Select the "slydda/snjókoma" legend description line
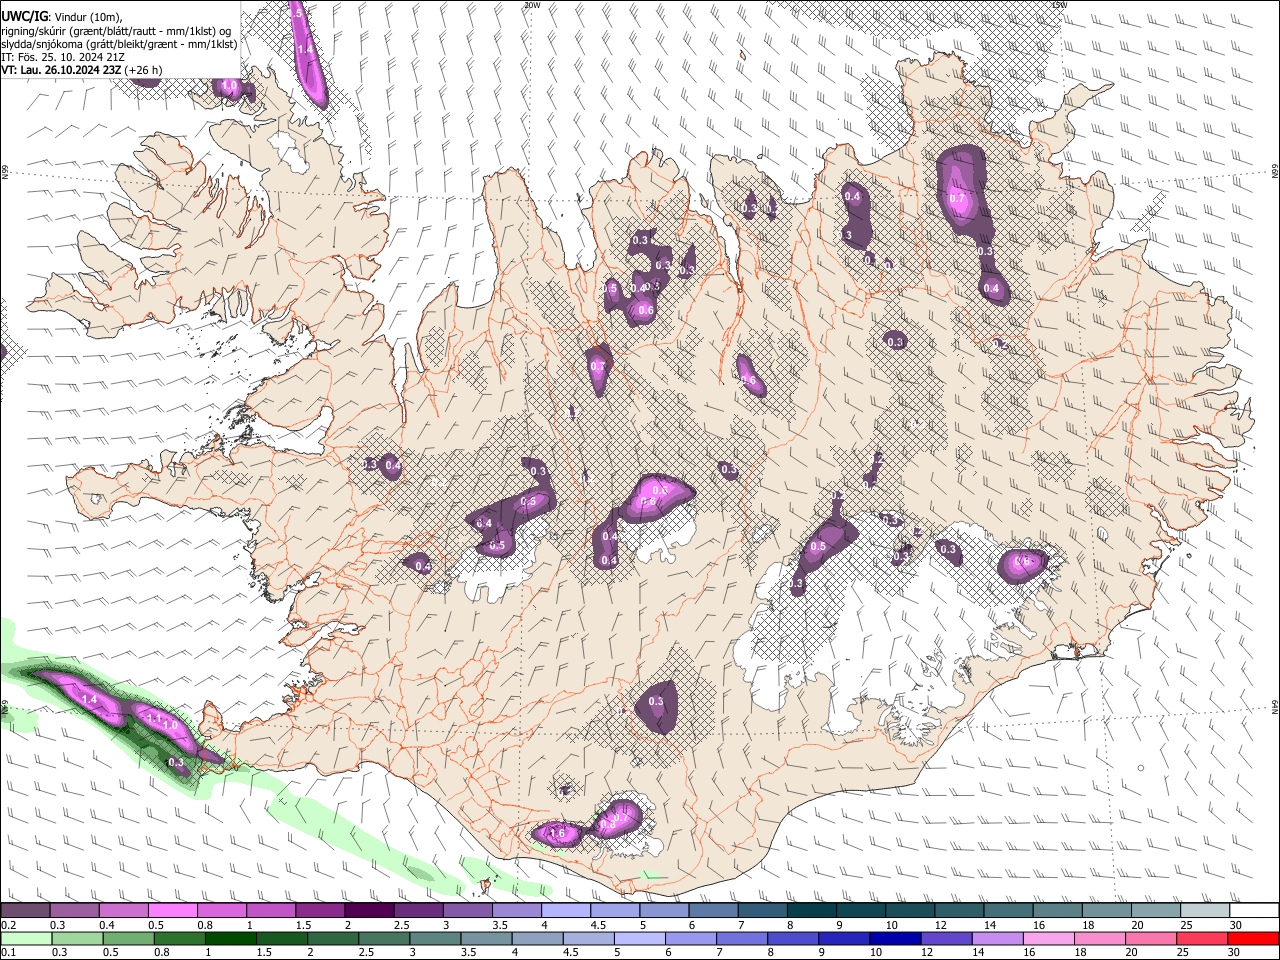This screenshot has width=1280, height=960. pyautogui.click(x=119, y=44)
